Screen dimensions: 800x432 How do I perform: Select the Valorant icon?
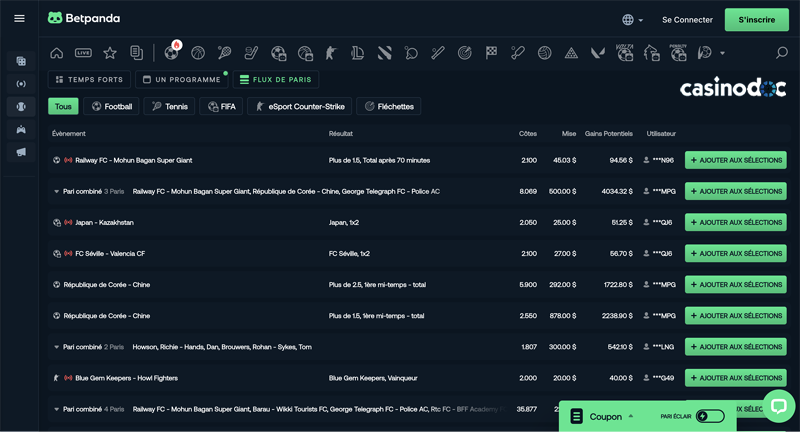point(598,53)
